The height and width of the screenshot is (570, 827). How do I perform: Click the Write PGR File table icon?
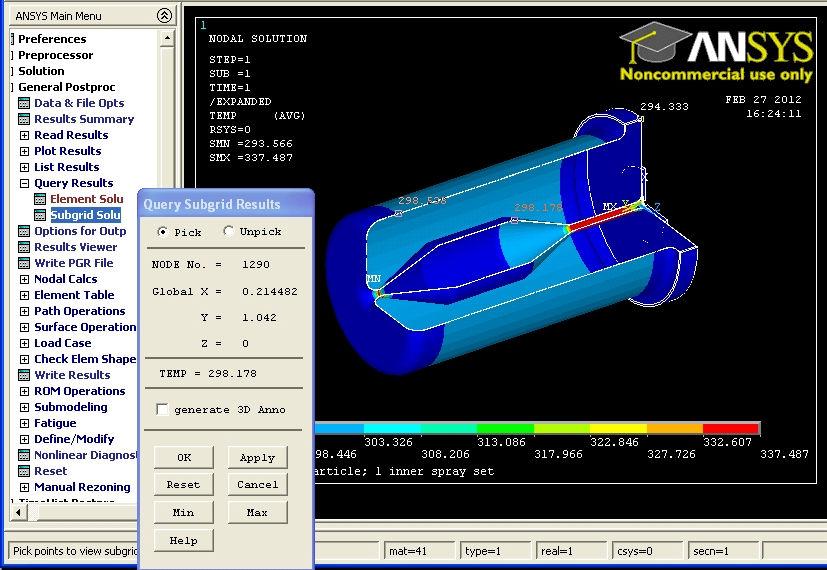click(24, 263)
